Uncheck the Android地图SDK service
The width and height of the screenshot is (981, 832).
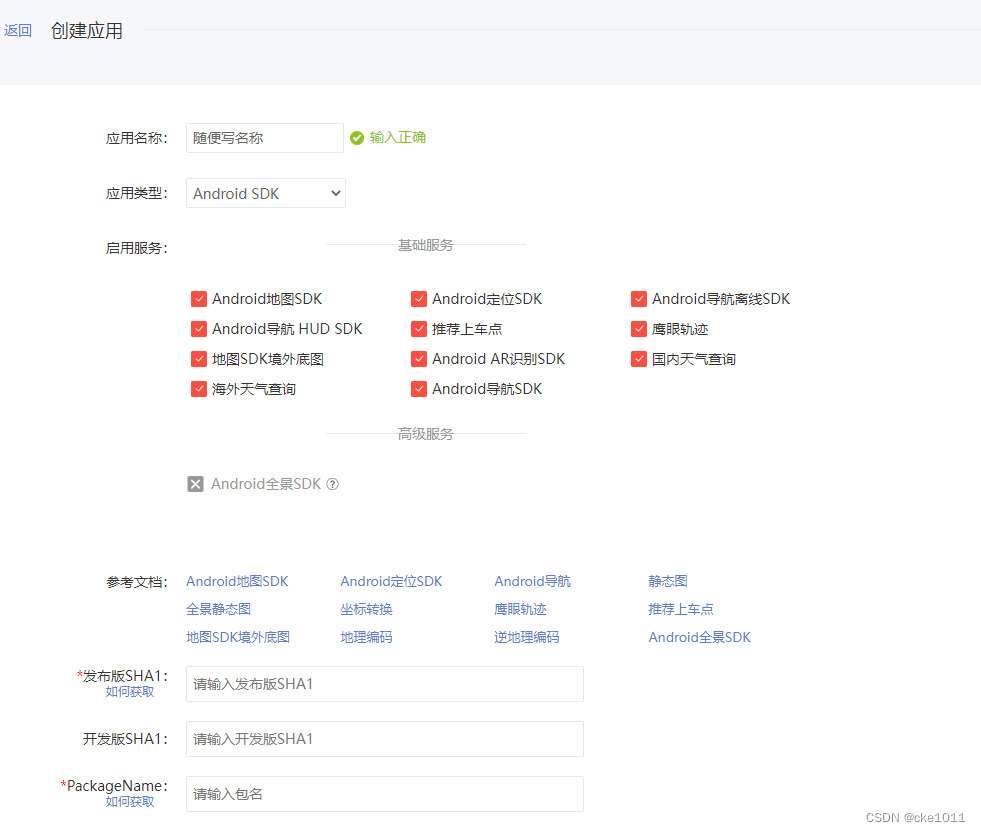point(199,298)
